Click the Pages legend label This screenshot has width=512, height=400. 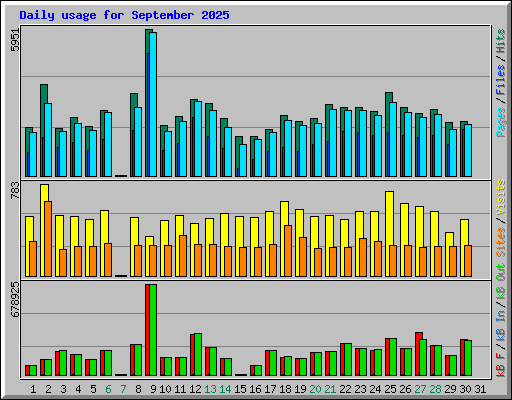pos(500,122)
